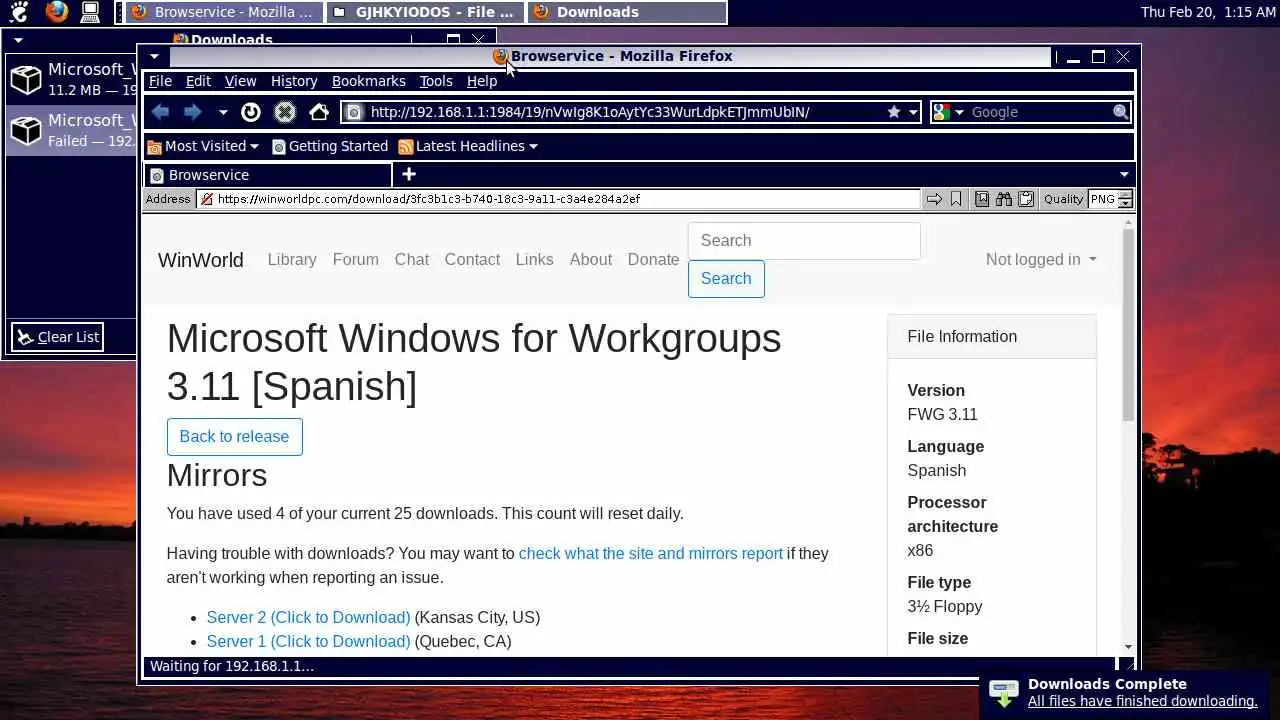Screen dimensions: 1280x720
Task: Open the History menu
Action: [294, 81]
